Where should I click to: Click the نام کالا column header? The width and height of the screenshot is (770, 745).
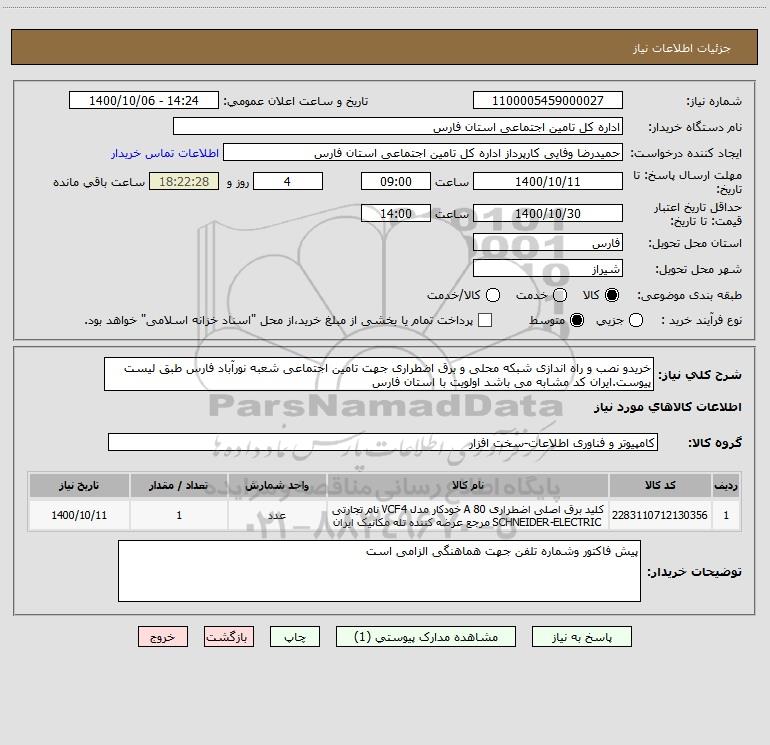(468, 486)
